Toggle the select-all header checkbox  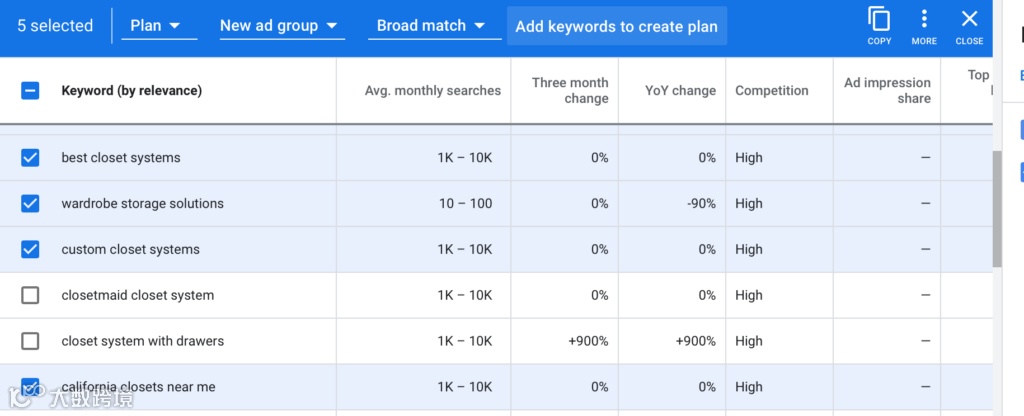click(30, 90)
